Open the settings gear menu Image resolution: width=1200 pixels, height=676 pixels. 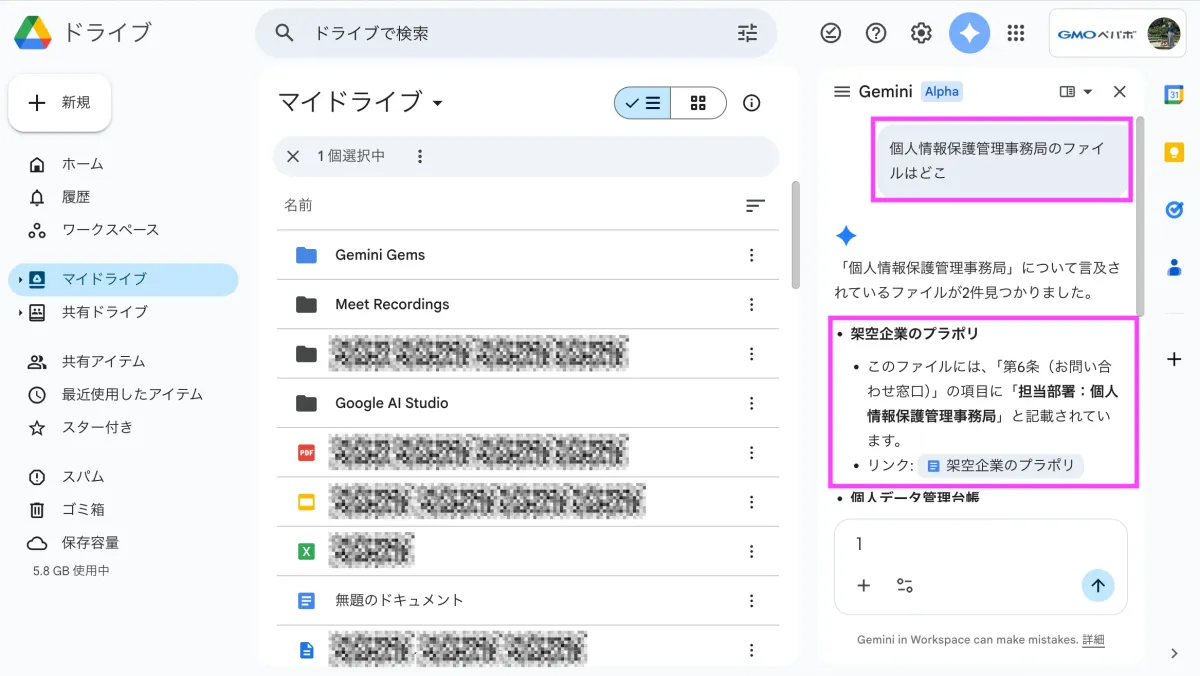921,33
